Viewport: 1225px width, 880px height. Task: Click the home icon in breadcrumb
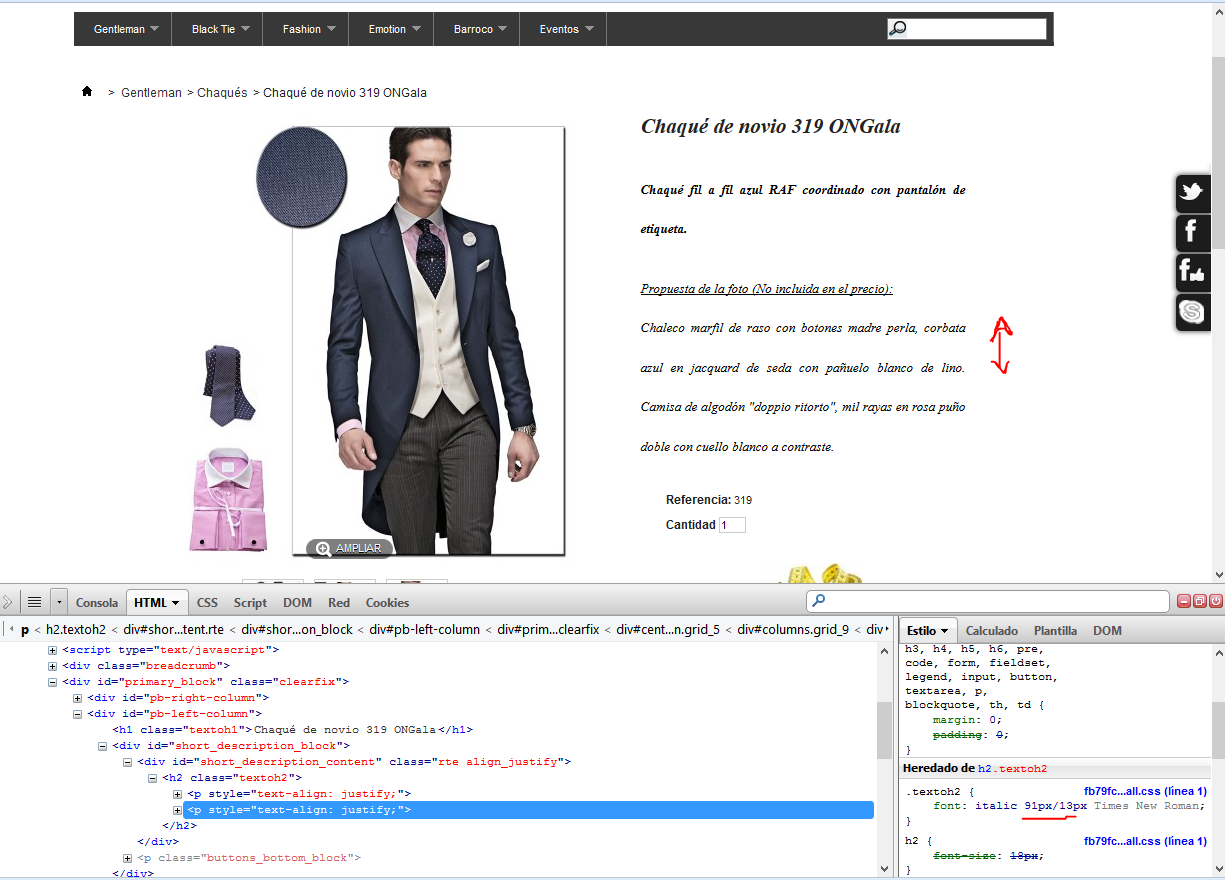point(87,92)
